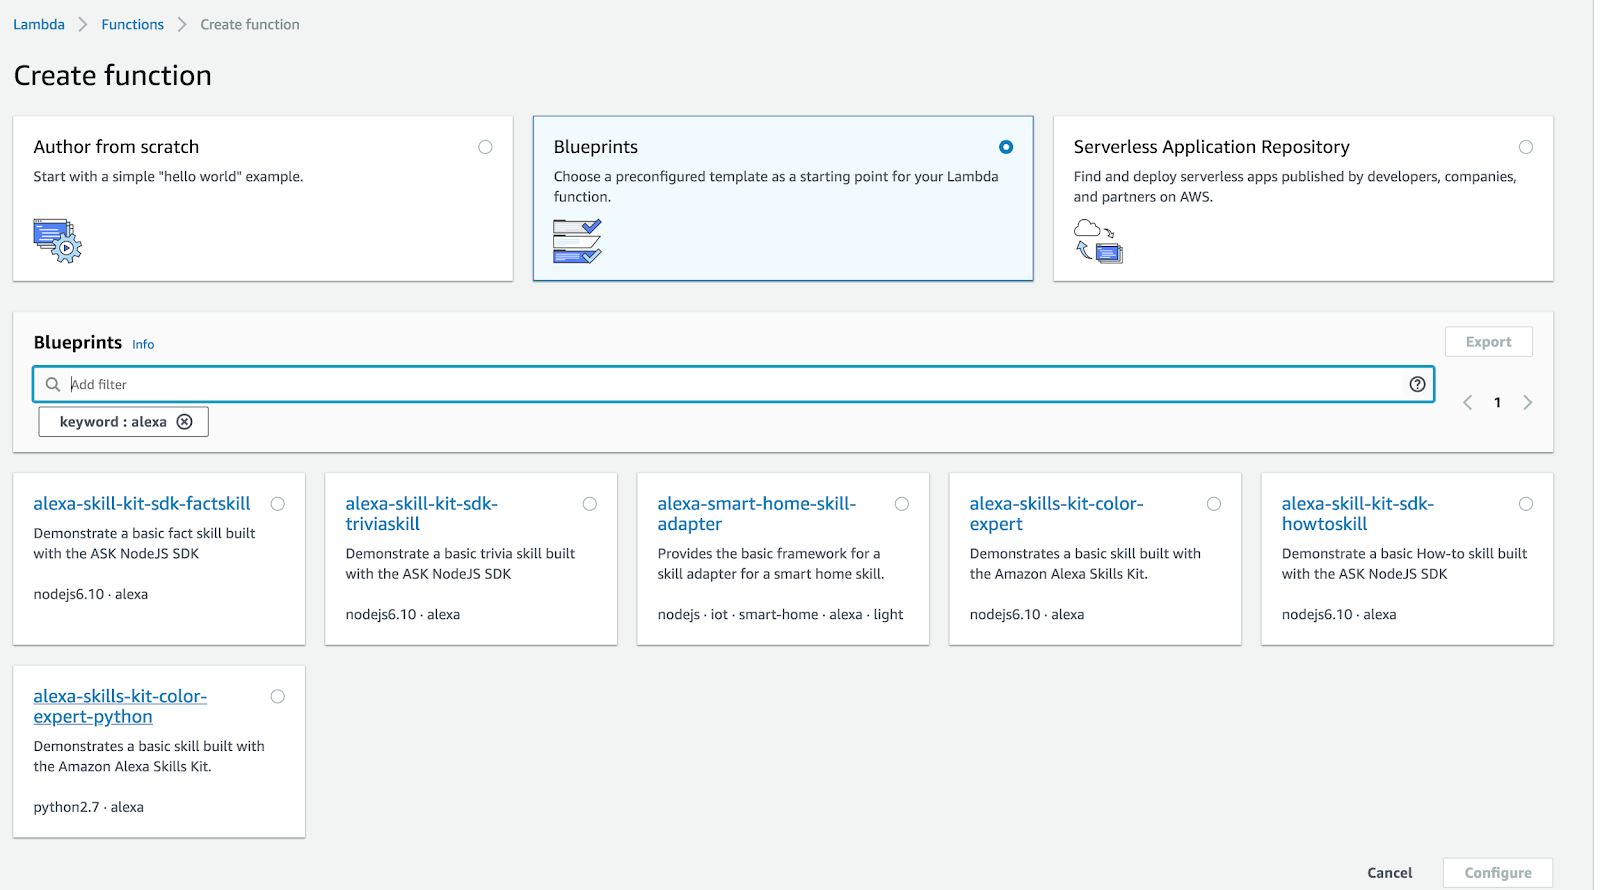
Task: Select alexa-skills-kit-color-expert-python radio button
Action: (278, 696)
